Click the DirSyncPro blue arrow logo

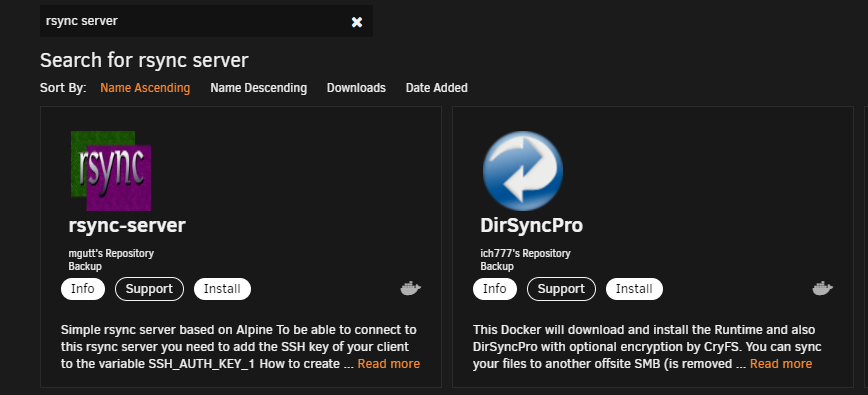pos(523,170)
